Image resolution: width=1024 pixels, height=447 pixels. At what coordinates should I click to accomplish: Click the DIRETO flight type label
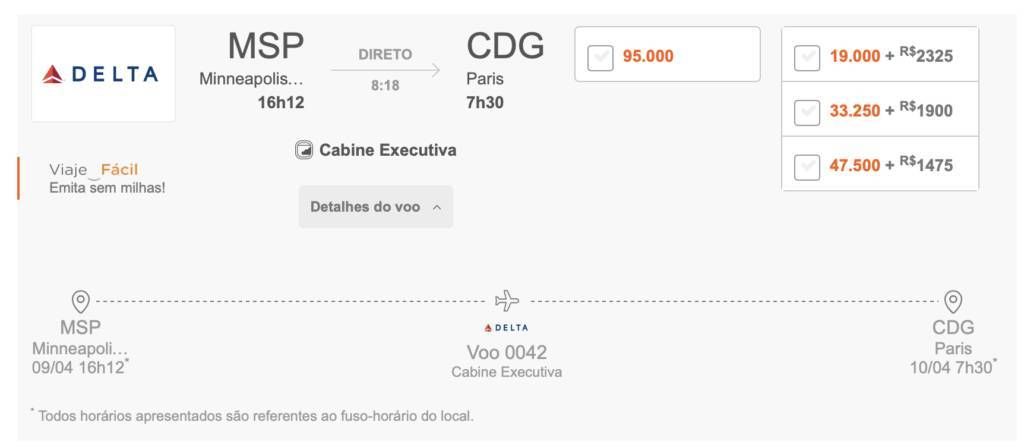(385, 55)
